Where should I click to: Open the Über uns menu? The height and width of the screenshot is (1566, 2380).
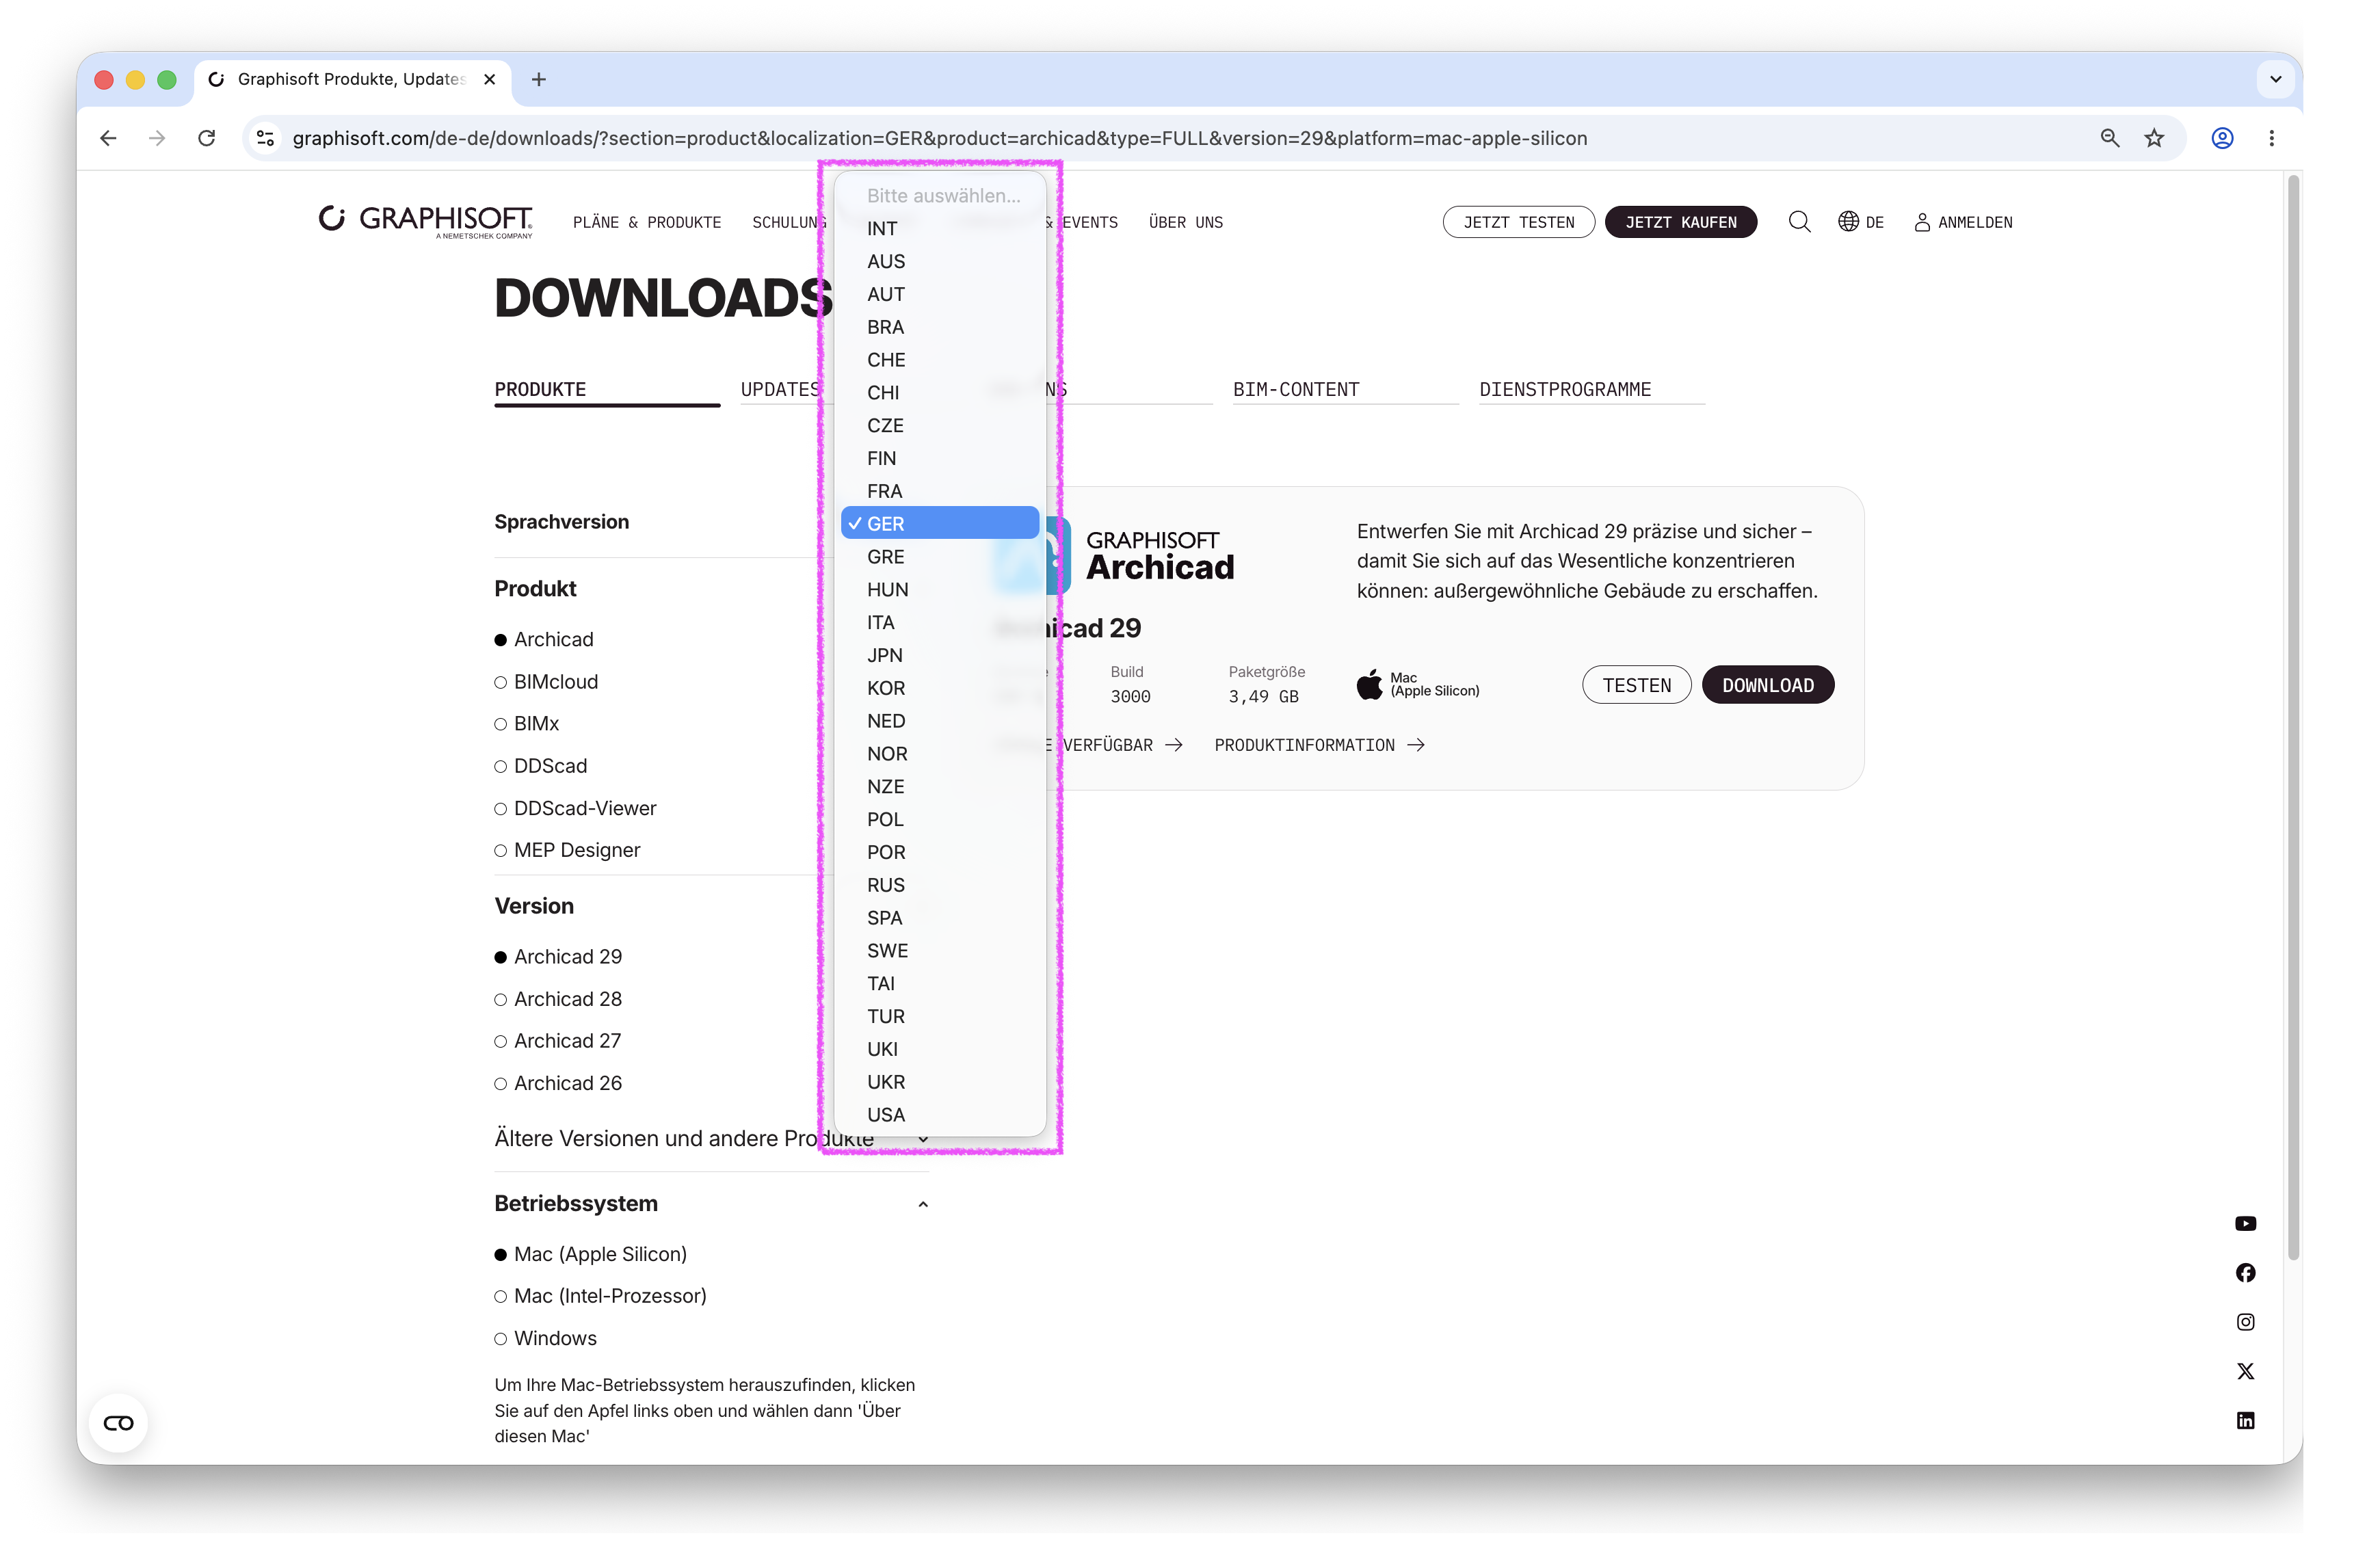pyautogui.click(x=1185, y=222)
